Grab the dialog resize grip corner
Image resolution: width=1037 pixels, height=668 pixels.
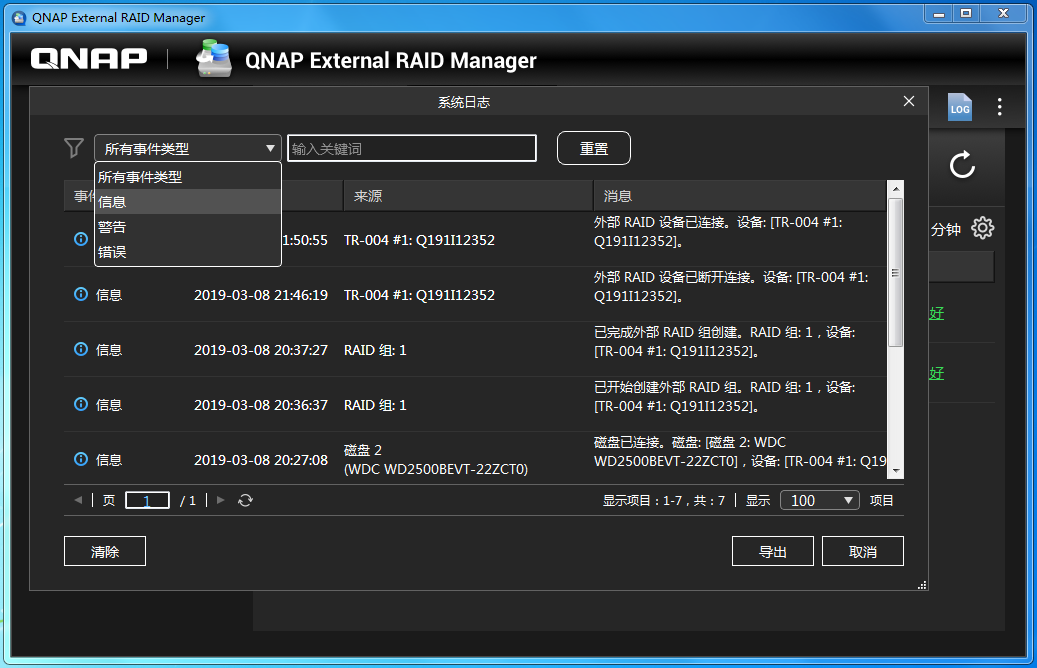point(922,585)
